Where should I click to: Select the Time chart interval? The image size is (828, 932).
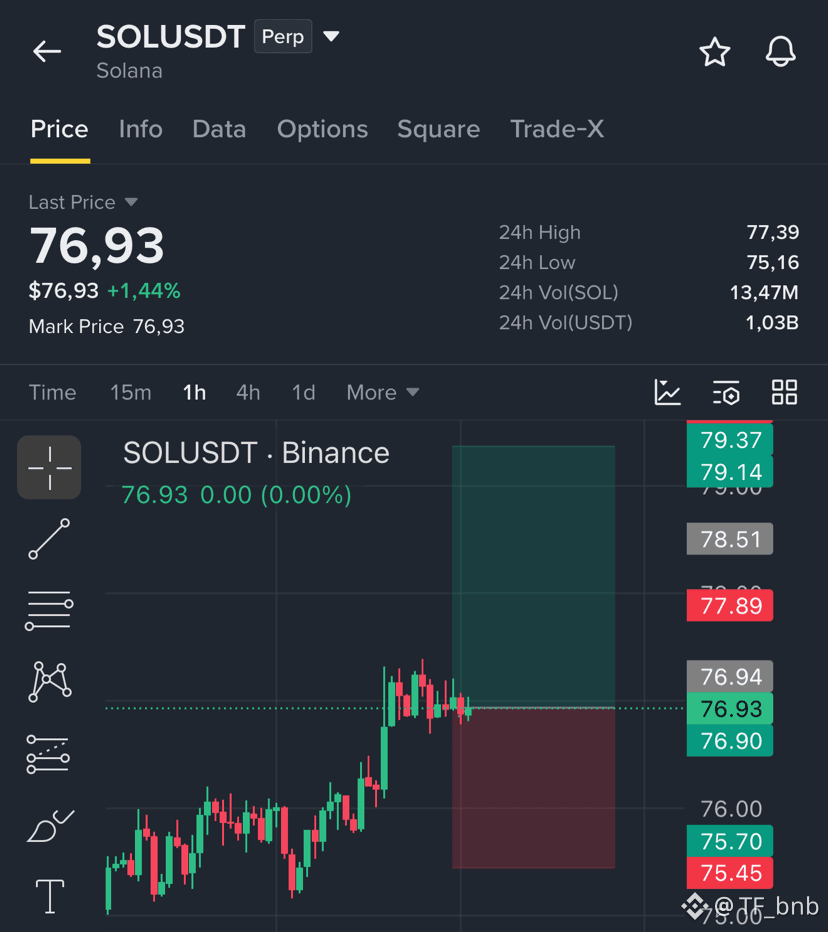click(52, 392)
